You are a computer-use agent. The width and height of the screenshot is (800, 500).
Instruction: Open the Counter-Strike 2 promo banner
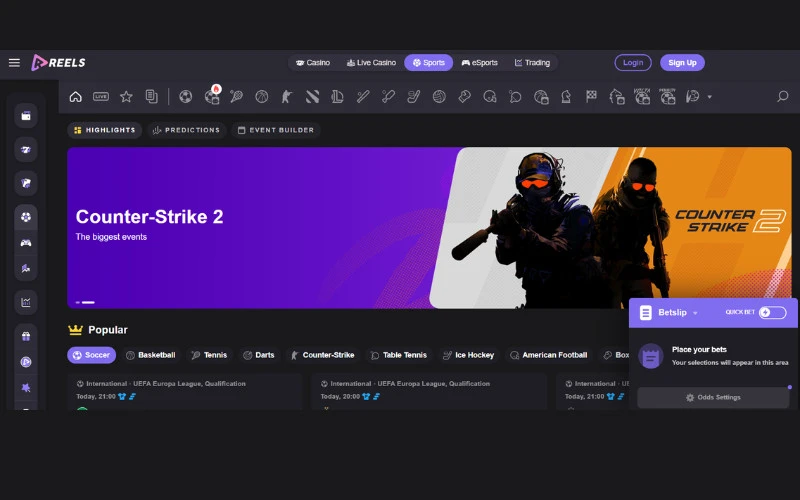click(429, 228)
